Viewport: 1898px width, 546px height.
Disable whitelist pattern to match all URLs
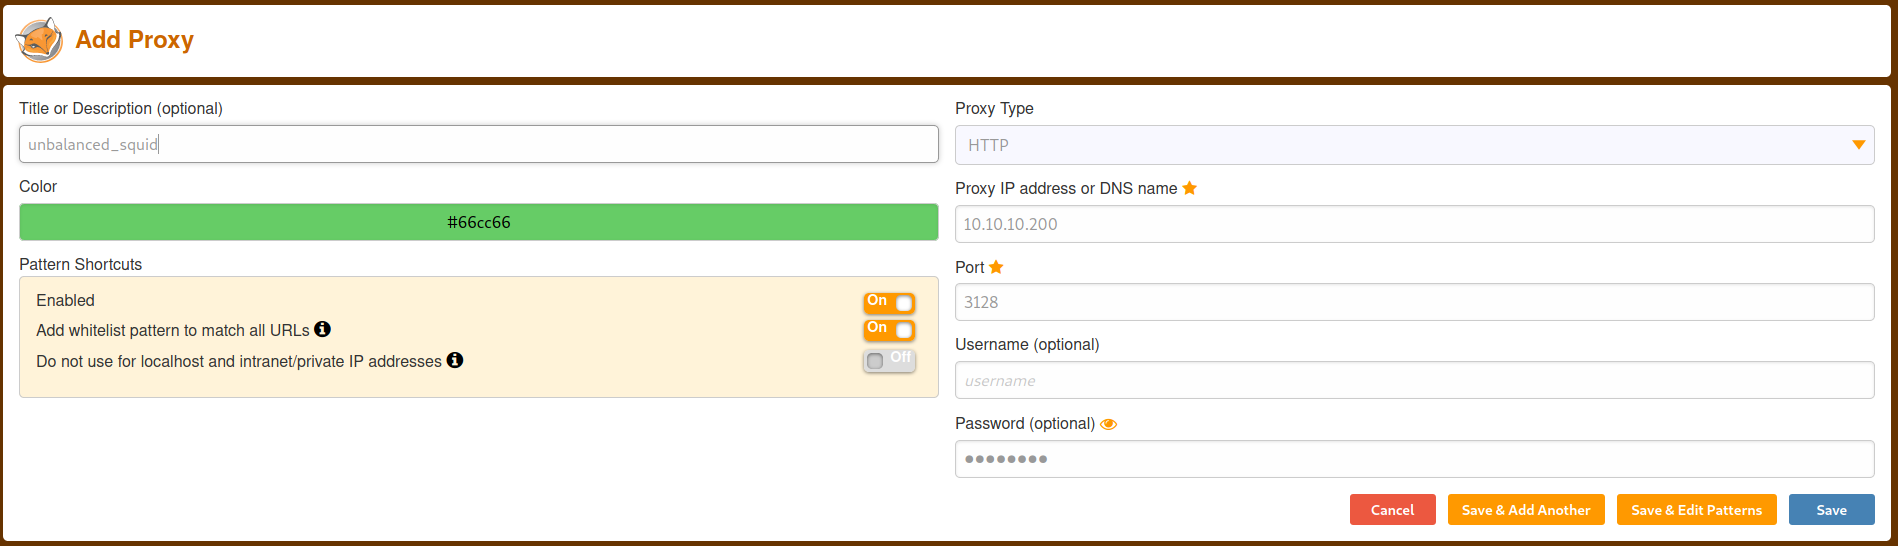click(x=889, y=329)
